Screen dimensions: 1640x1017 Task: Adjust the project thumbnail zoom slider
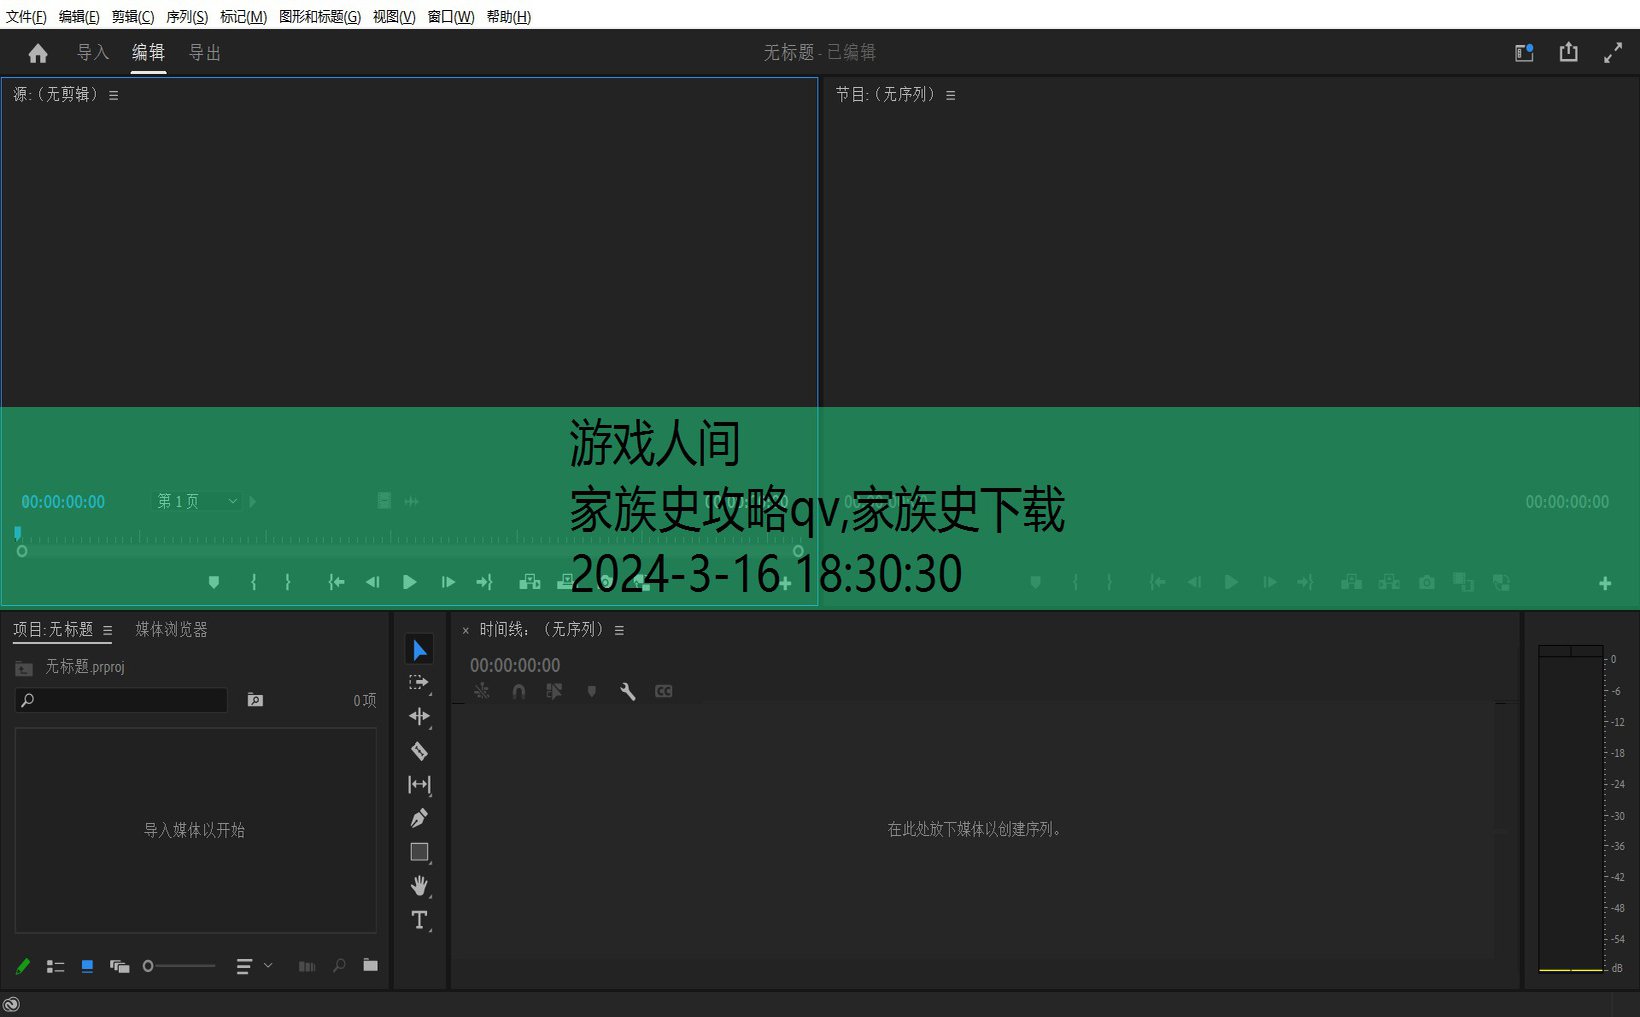click(x=179, y=966)
